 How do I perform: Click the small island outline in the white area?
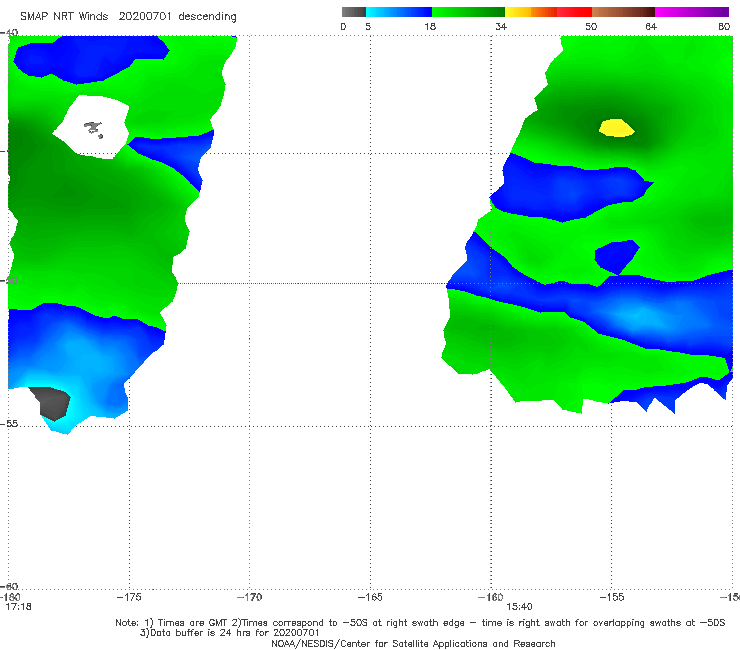[x=93, y=129]
